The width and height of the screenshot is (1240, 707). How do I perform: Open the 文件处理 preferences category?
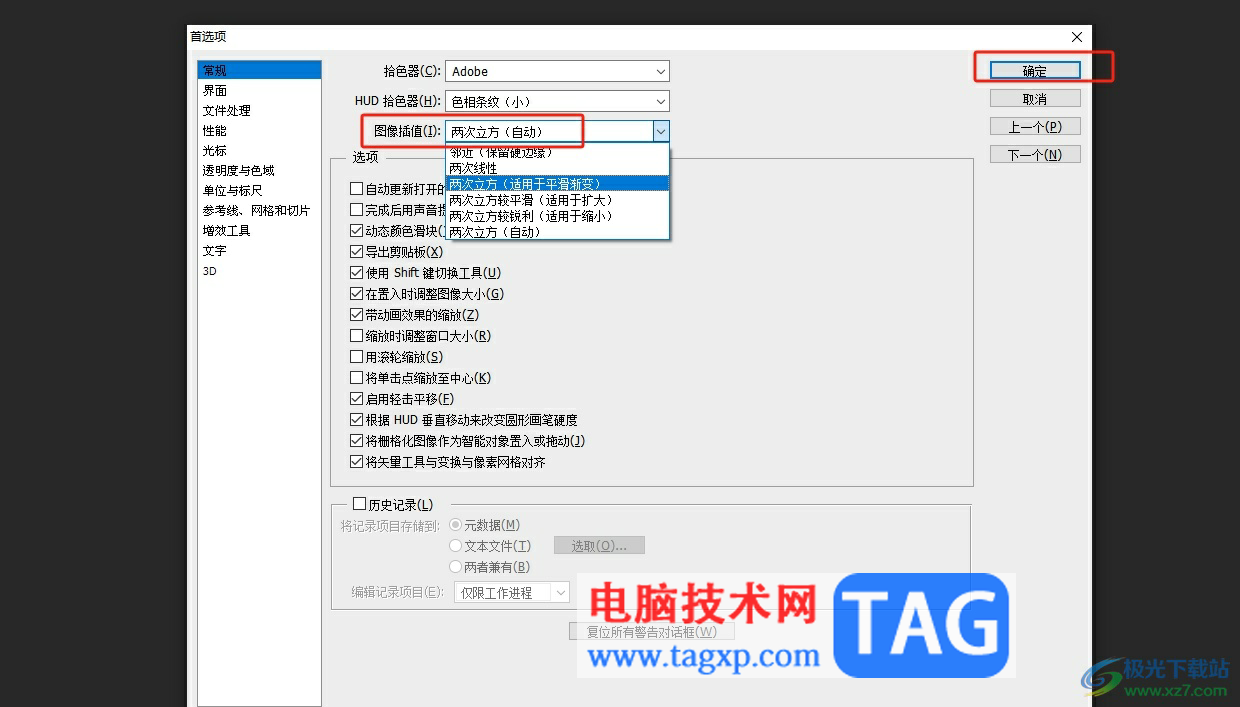coord(227,110)
